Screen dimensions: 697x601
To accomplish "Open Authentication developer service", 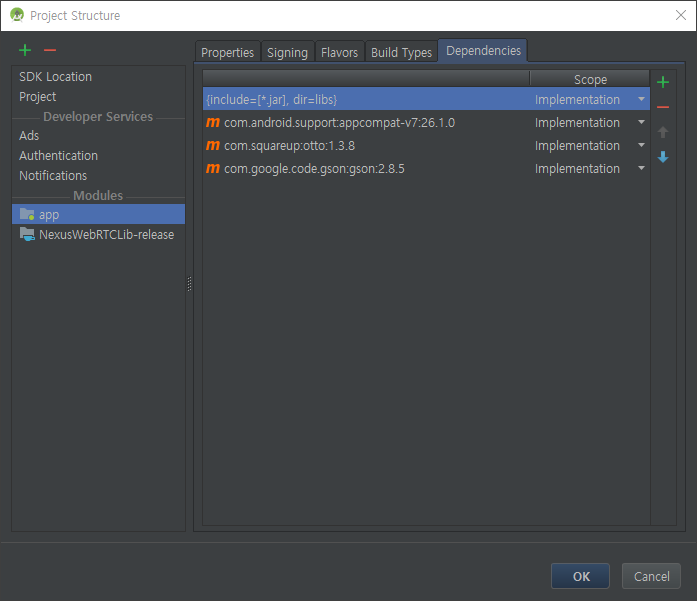I will 98,156.
